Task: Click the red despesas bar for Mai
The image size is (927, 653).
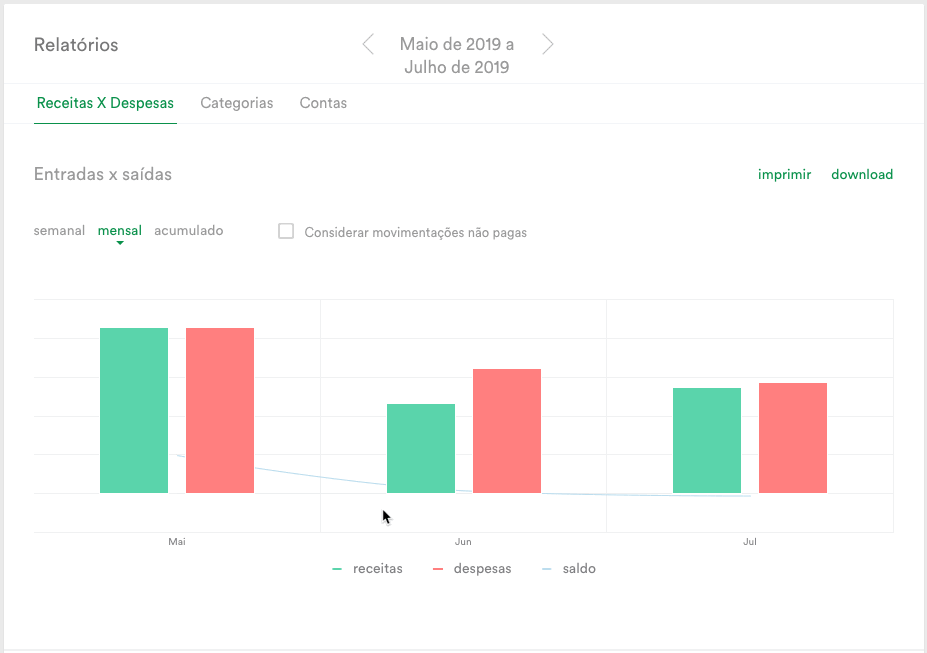Action: click(220, 410)
